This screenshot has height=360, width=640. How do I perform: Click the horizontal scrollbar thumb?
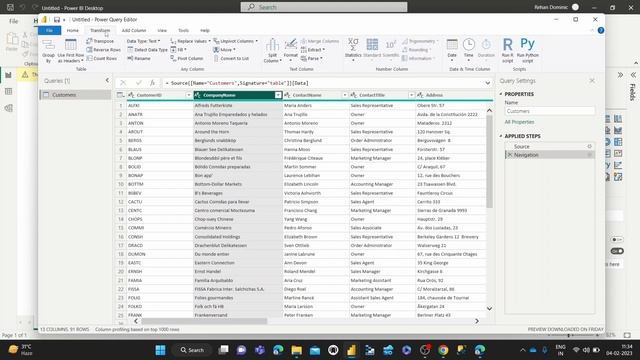tap(204, 321)
